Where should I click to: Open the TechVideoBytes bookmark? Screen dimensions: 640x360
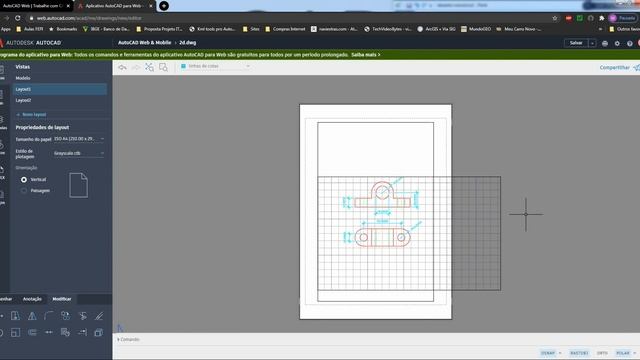pos(388,29)
